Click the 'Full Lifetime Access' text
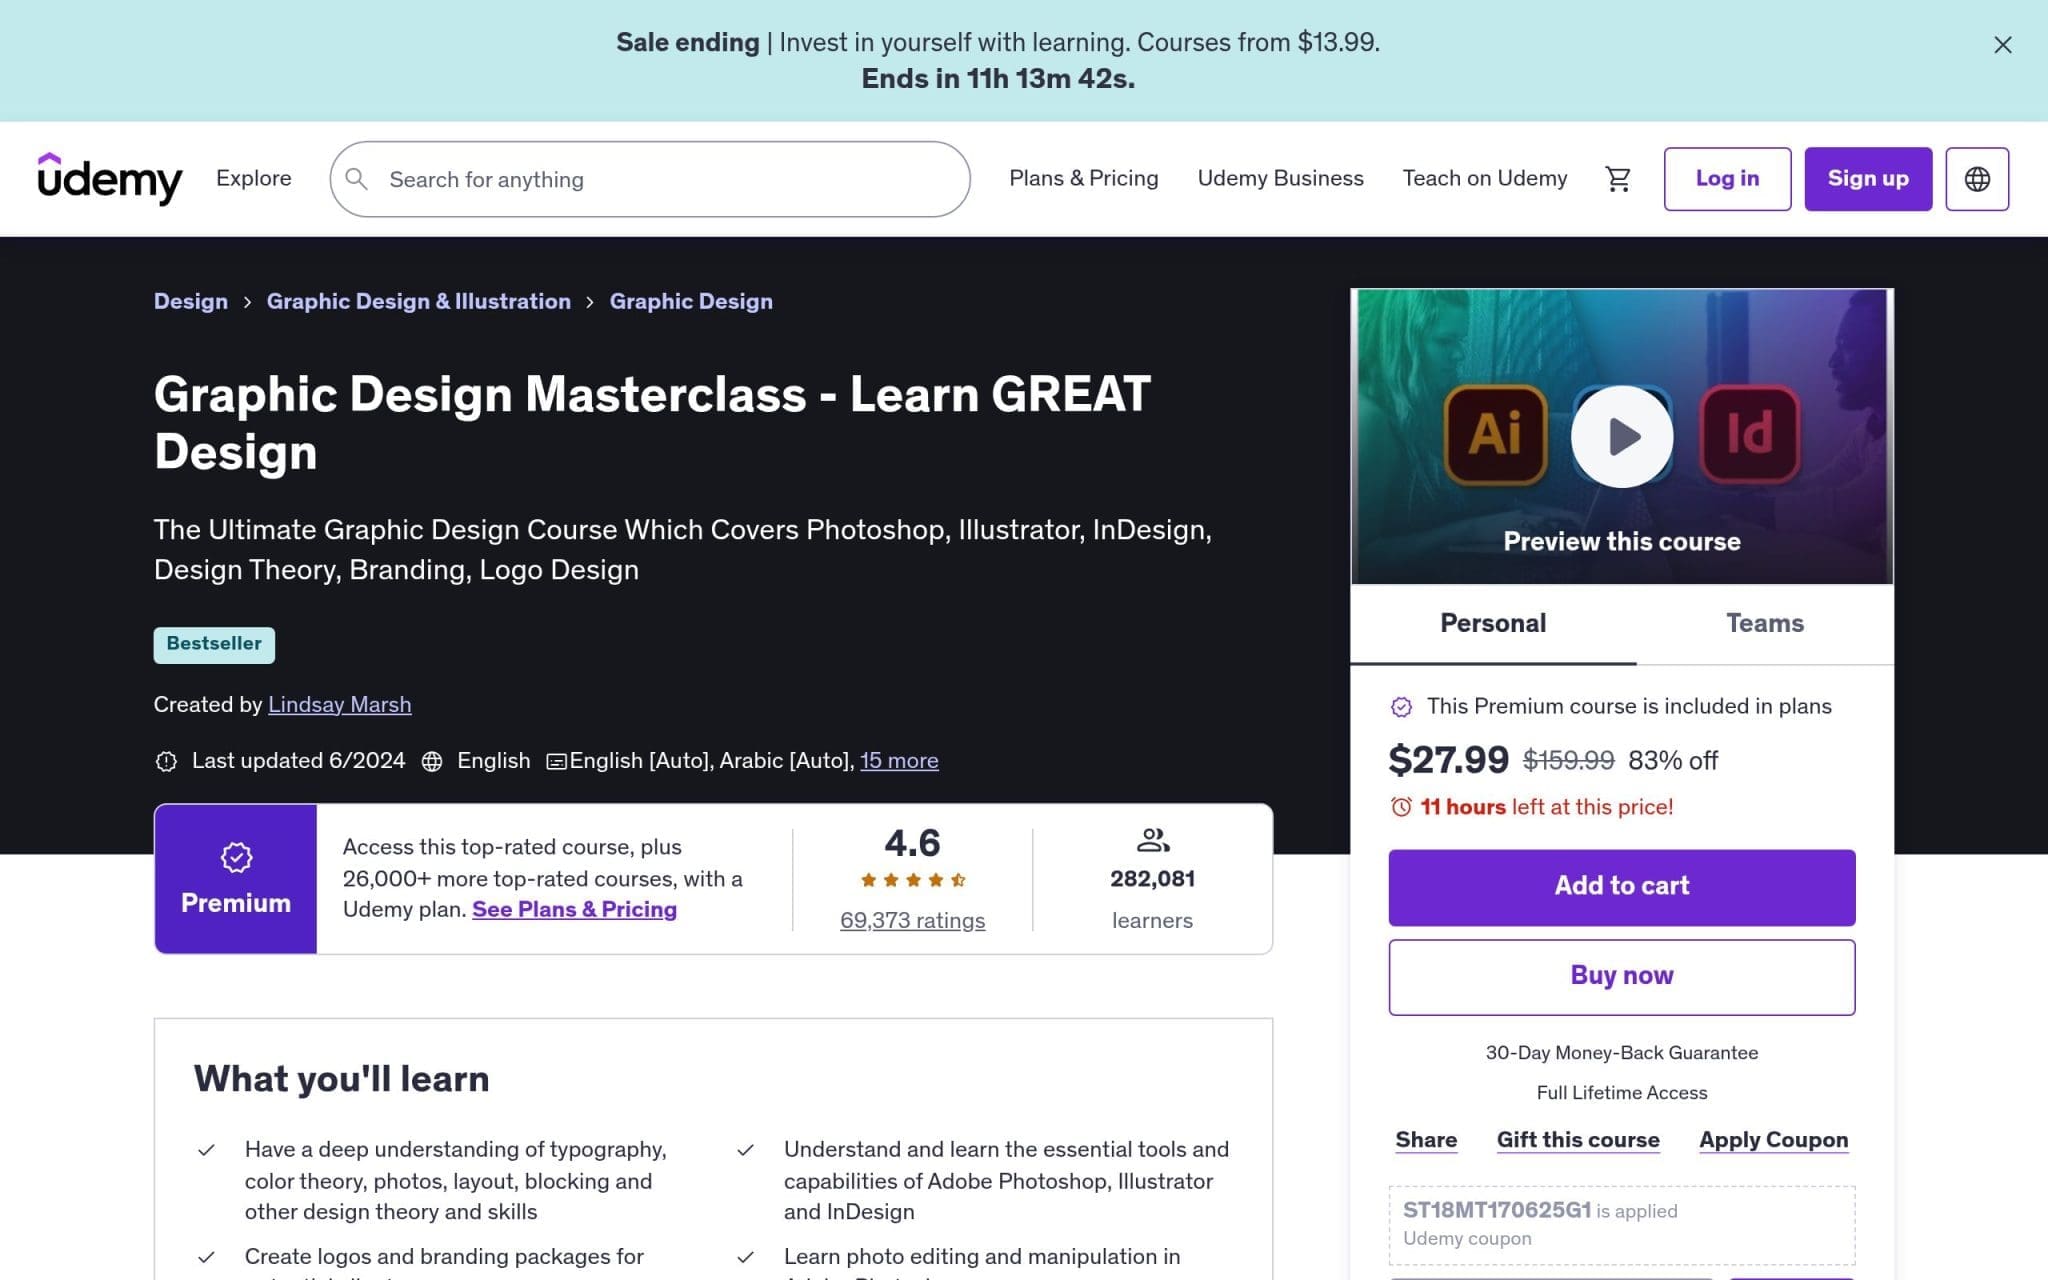 tap(1621, 1093)
